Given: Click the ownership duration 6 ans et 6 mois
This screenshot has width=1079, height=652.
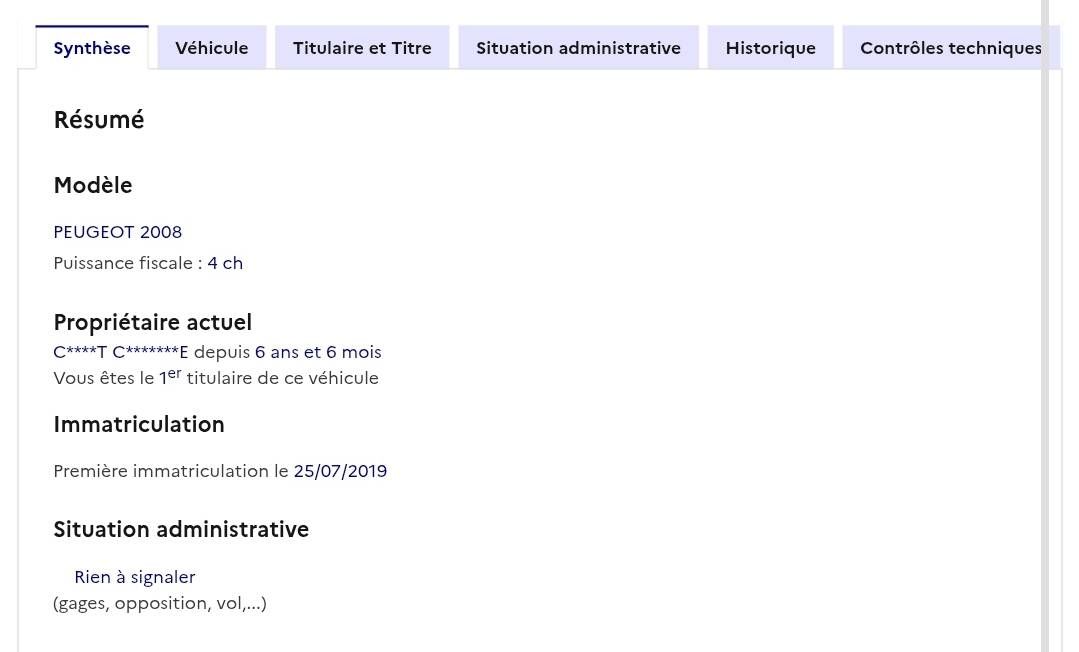Looking at the screenshot, I should coord(318,352).
